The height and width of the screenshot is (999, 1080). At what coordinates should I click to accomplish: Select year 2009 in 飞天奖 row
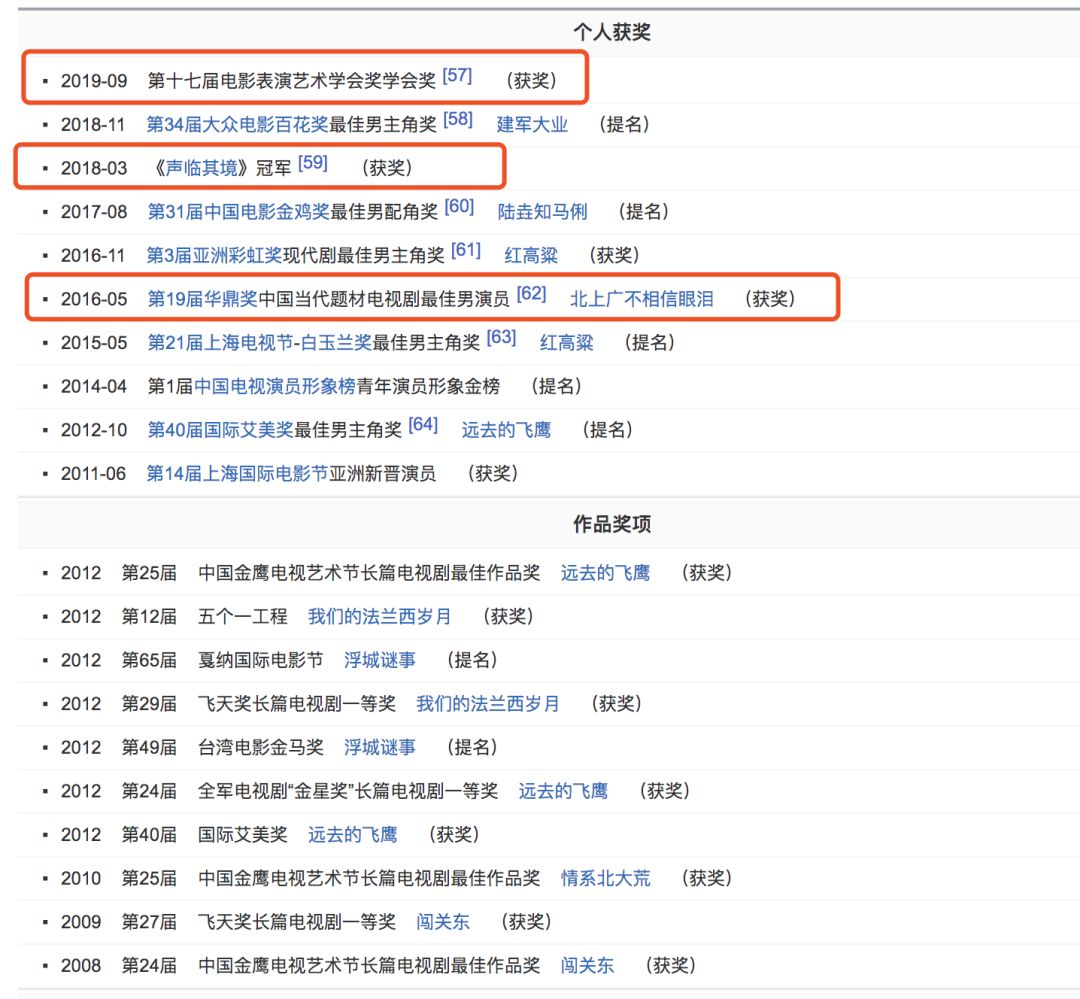point(81,922)
